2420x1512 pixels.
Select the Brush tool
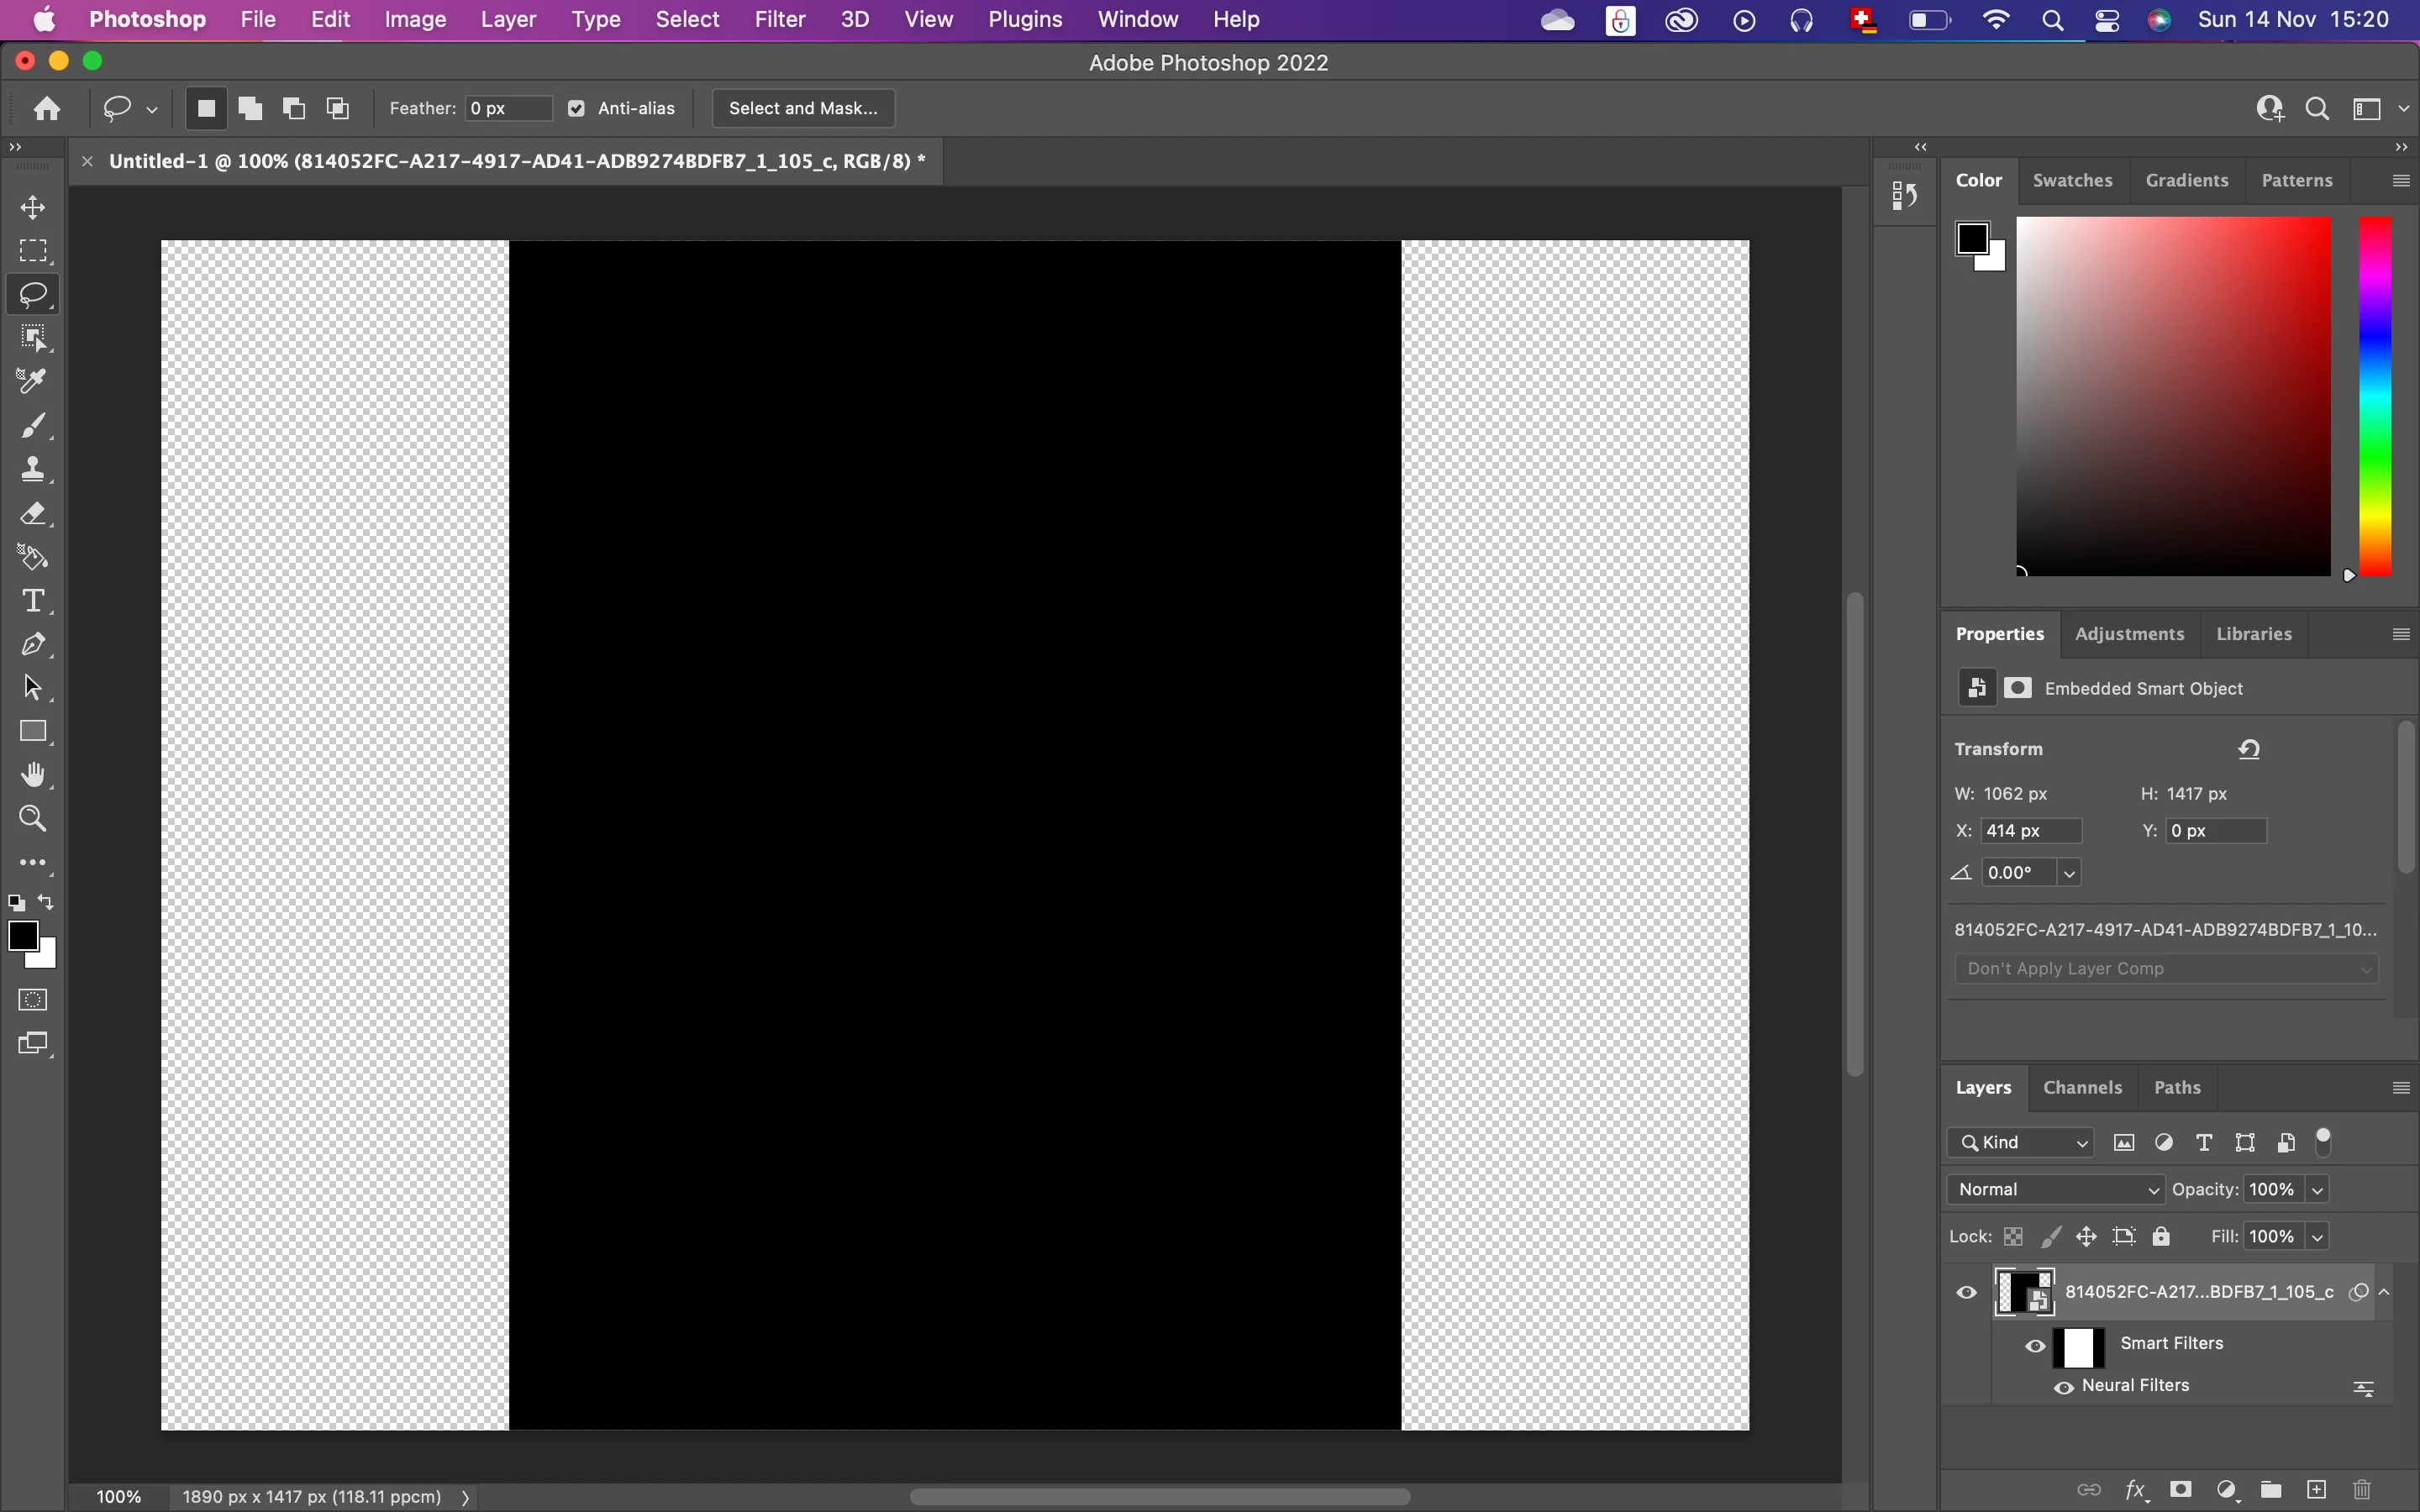[x=33, y=426]
